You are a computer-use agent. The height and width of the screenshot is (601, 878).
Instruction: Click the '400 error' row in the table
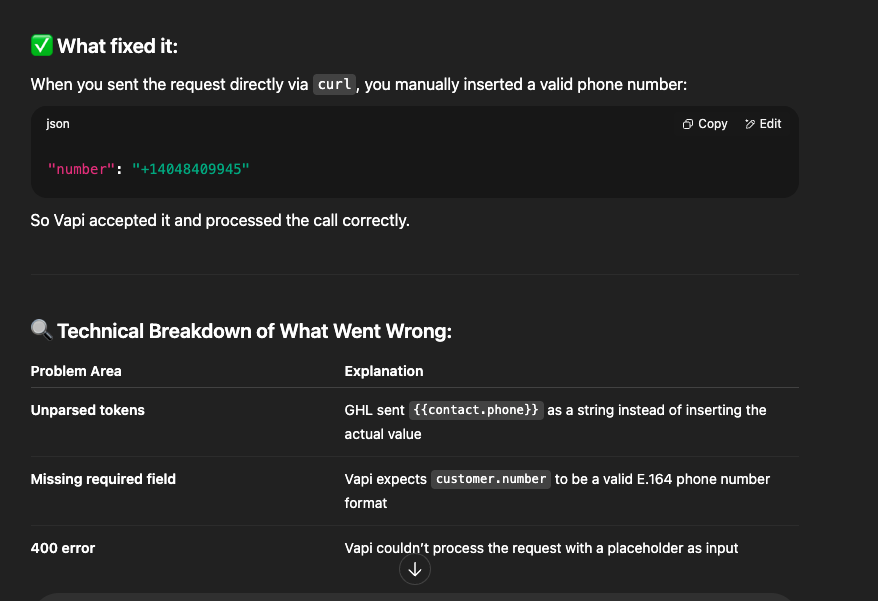click(62, 548)
